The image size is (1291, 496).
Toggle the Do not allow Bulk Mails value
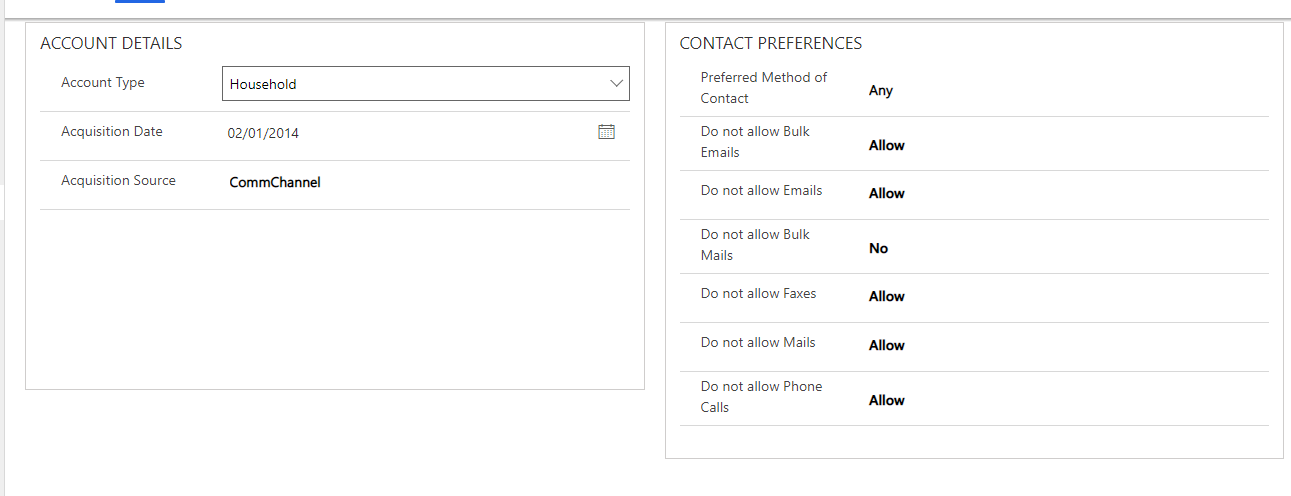tap(878, 248)
